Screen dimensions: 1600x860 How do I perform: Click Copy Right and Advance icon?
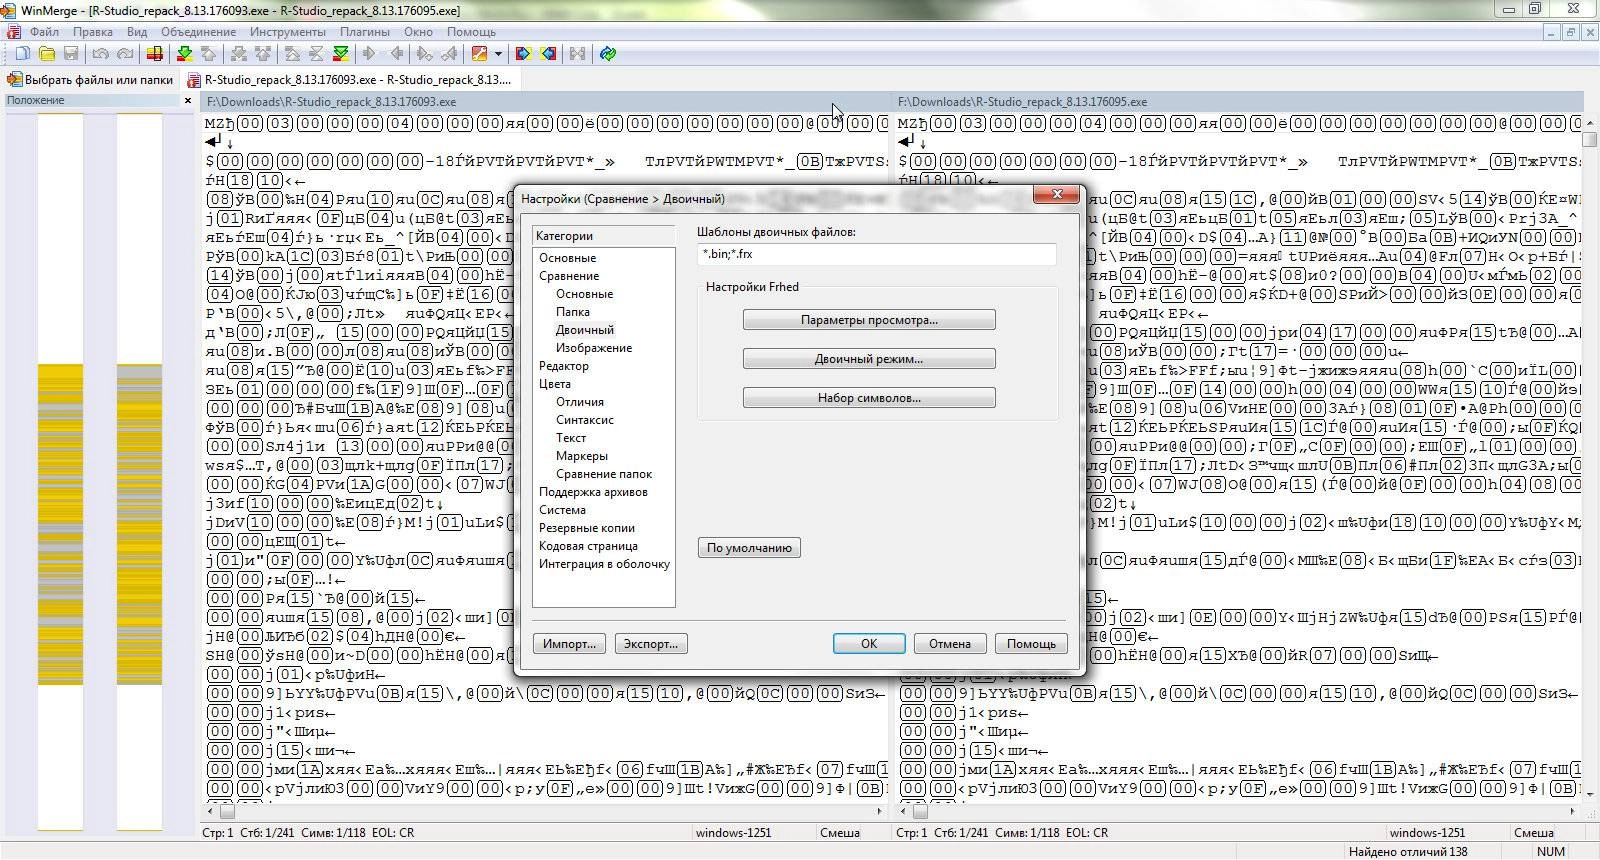425,54
